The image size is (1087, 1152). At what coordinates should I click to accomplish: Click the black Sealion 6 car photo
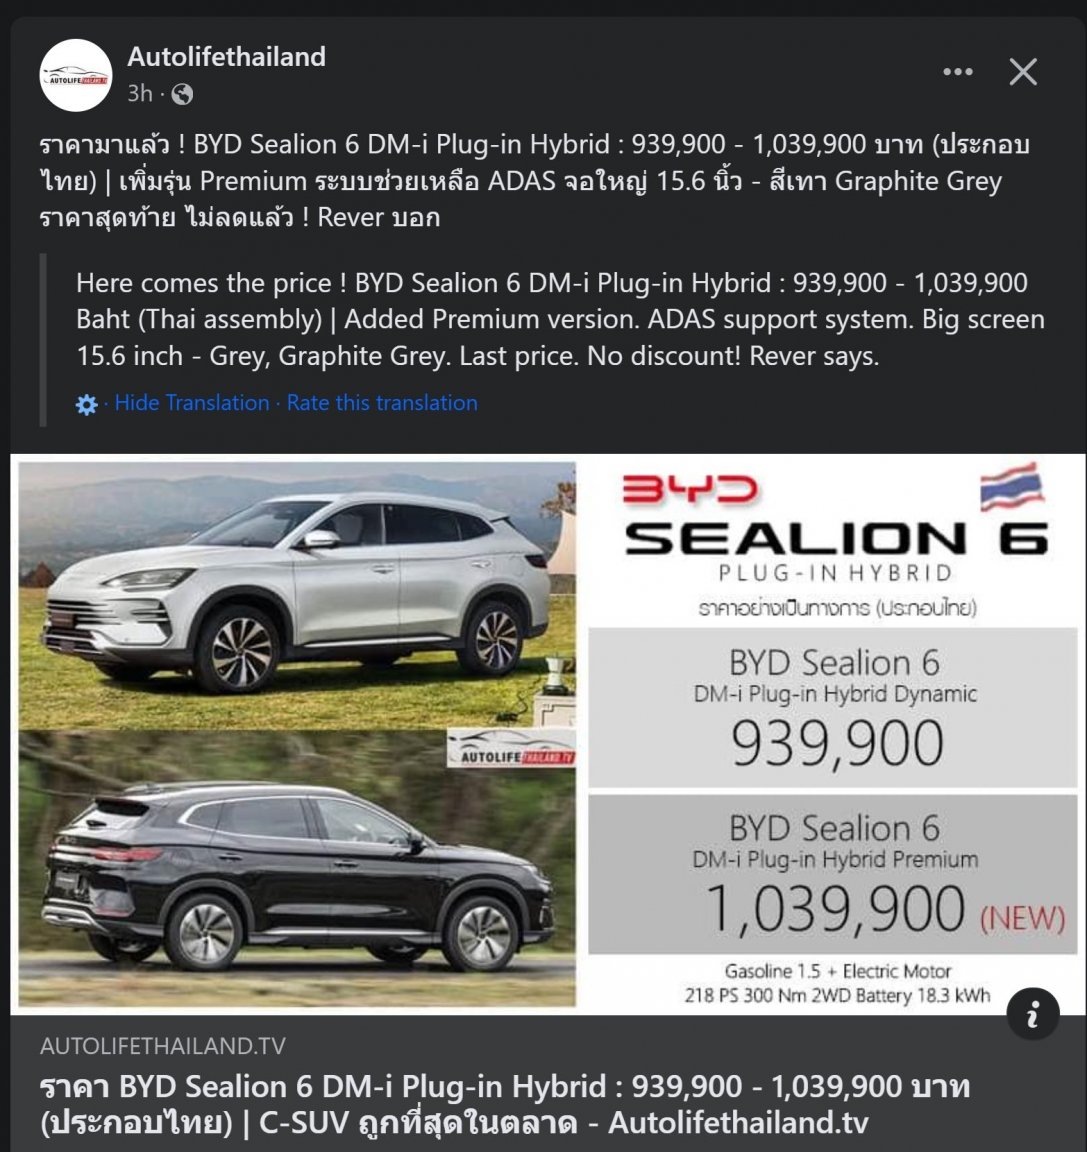tap(297, 868)
